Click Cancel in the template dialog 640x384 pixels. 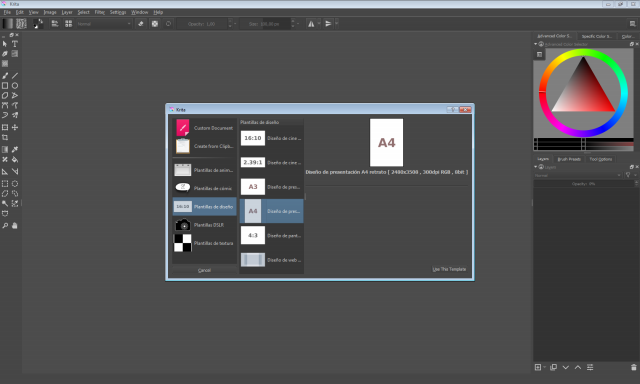[x=204, y=270]
